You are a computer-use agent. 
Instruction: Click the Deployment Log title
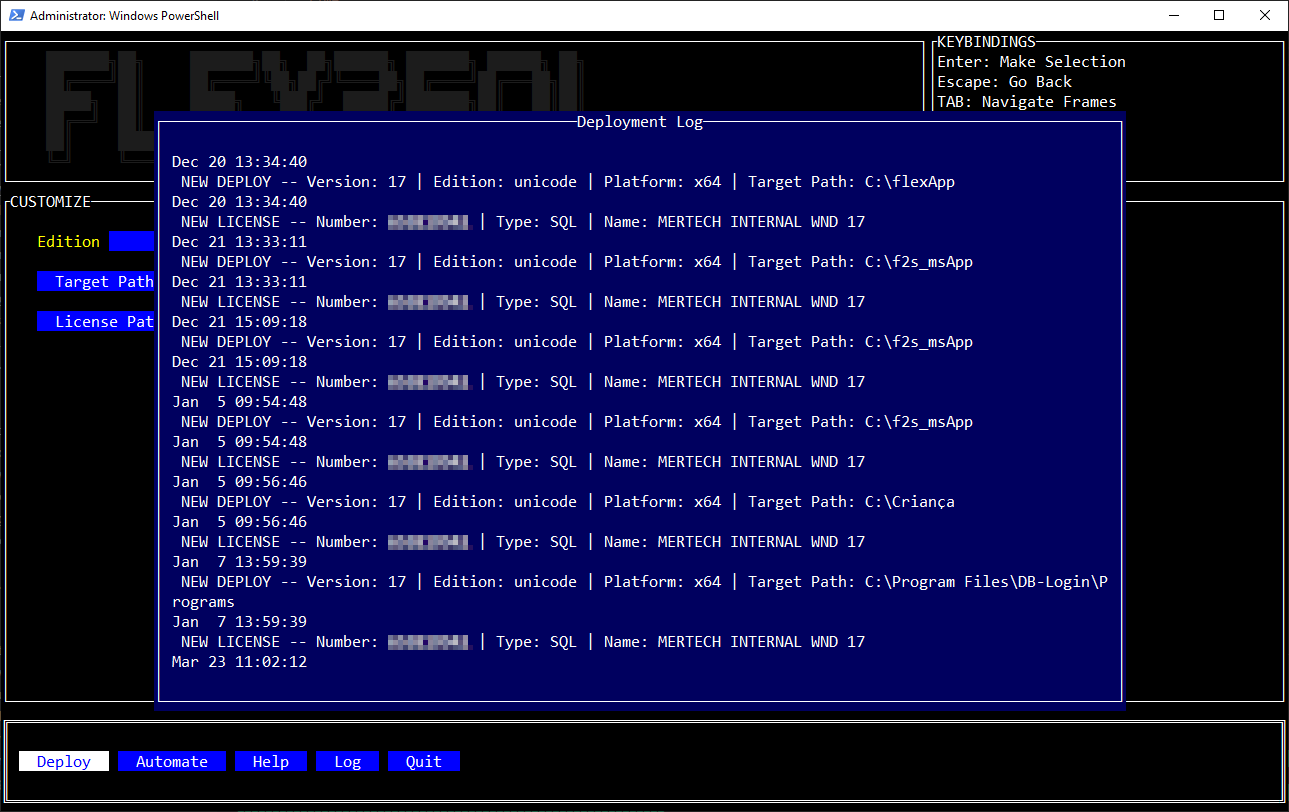[x=640, y=122]
